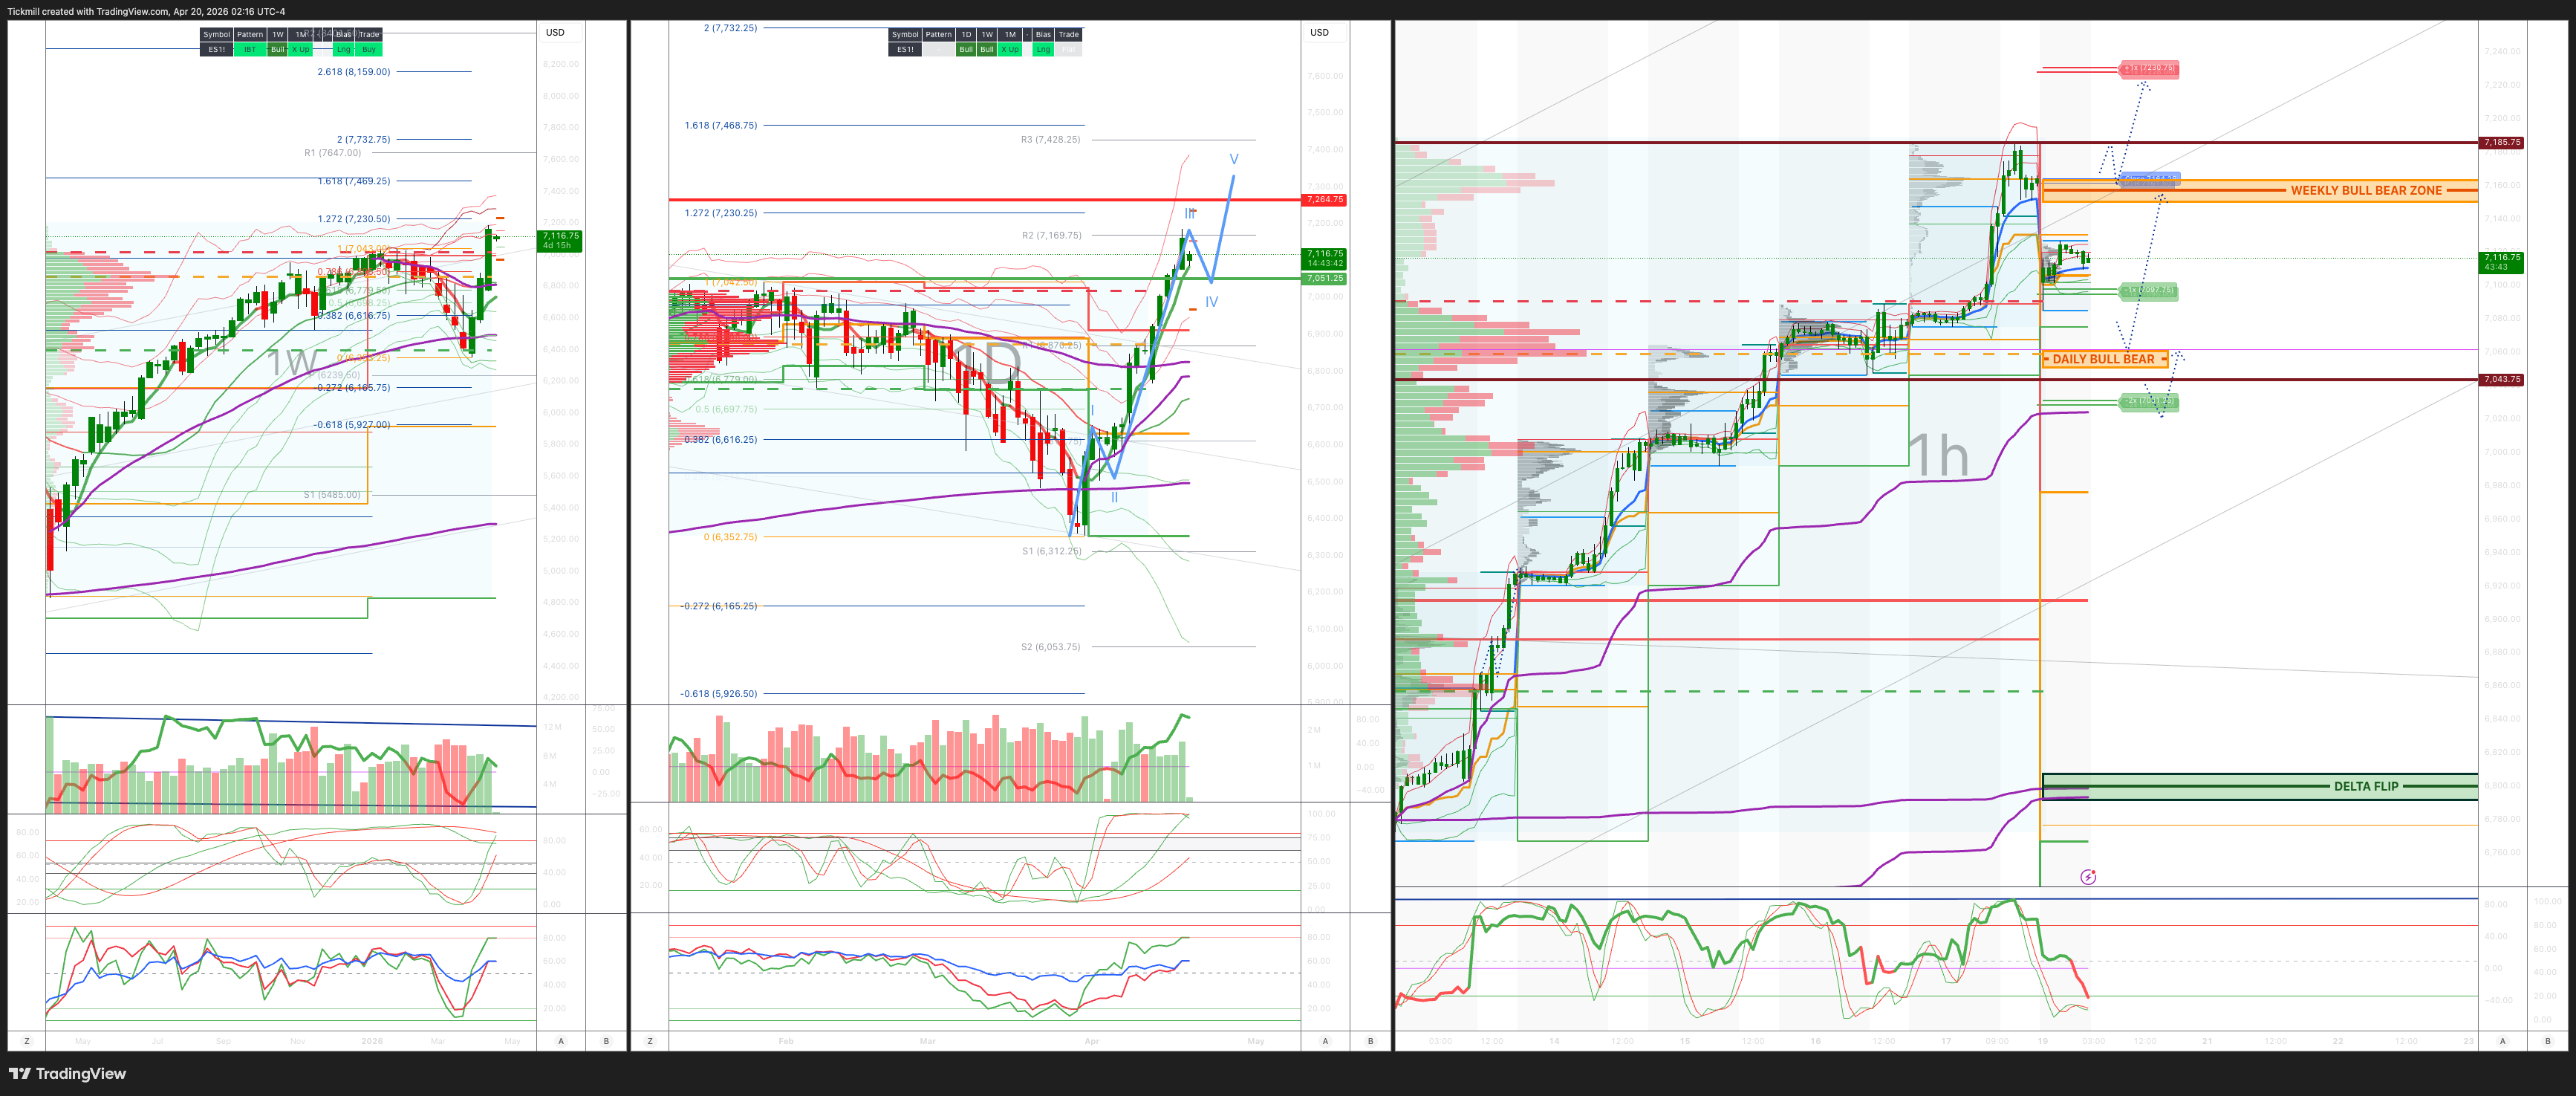Select the IBT pattern cell in weekly table
2576x1096 pixels.
click(x=250, y=49)
